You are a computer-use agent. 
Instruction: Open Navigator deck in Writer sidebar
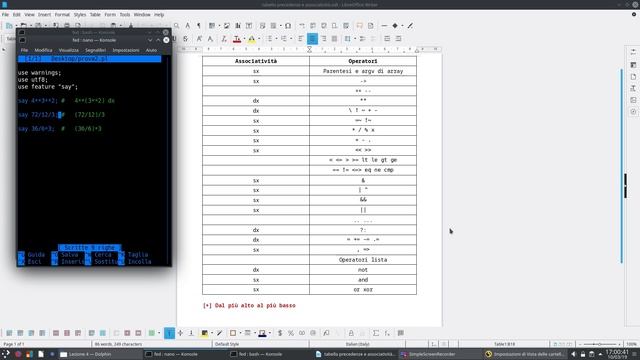point(633,111)
